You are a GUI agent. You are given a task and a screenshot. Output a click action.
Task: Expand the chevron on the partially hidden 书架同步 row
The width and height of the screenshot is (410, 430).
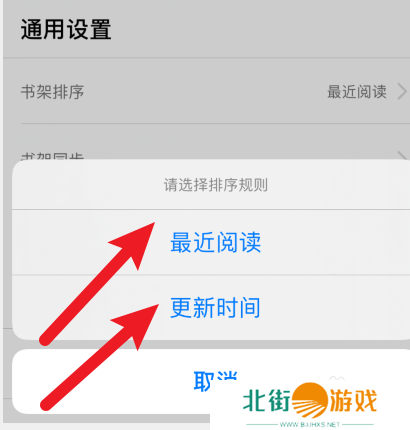click(x=403, y=155)
